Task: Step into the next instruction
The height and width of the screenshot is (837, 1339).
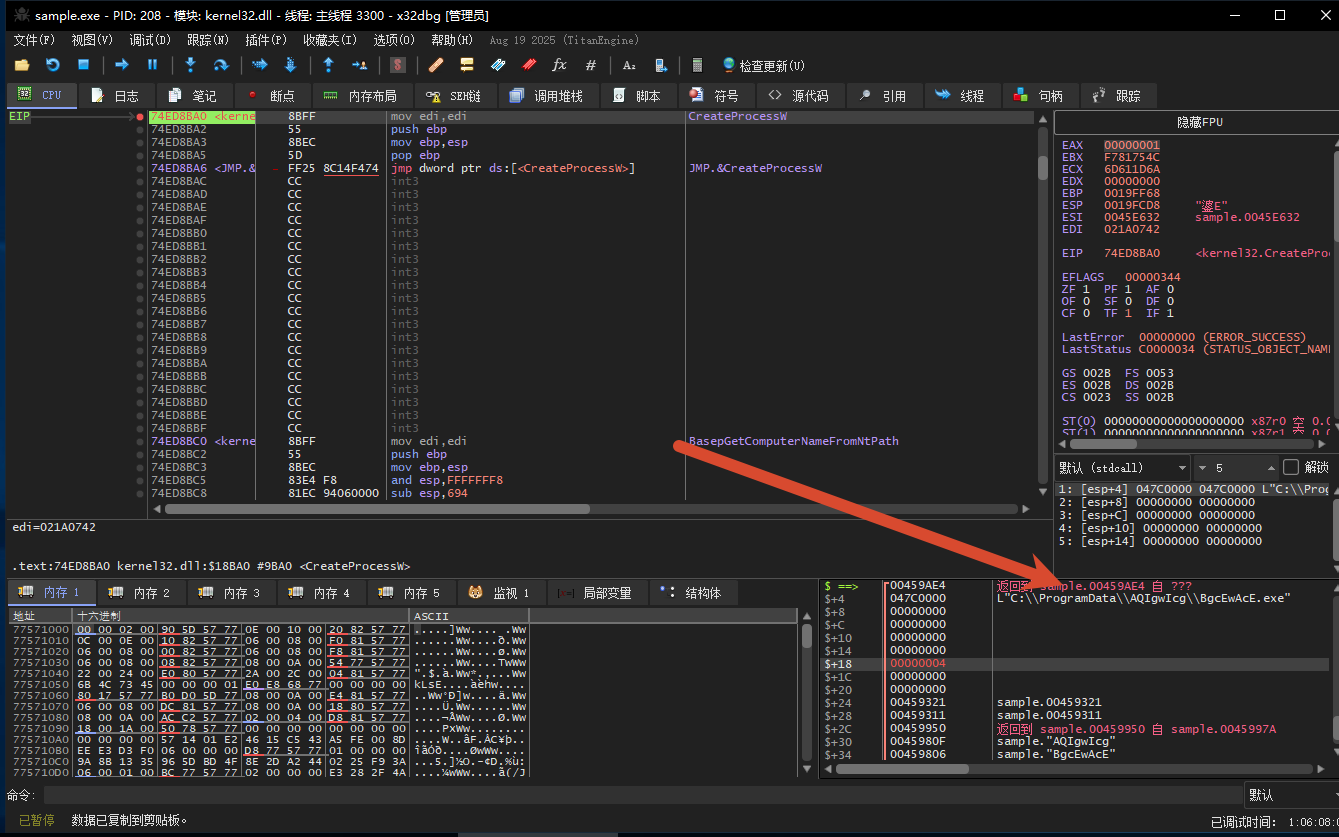Action: 190,65
